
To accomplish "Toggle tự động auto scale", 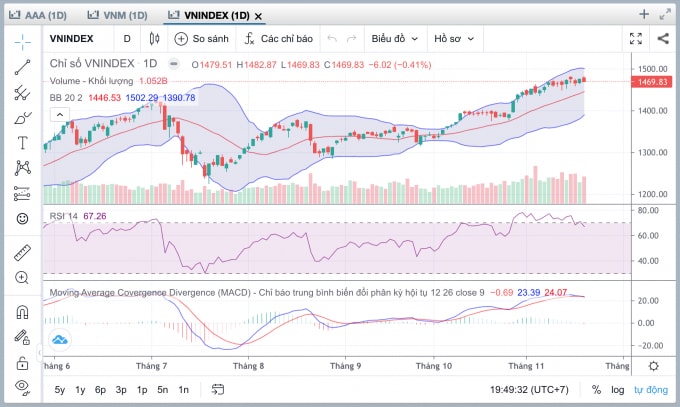I will [651, 390].
